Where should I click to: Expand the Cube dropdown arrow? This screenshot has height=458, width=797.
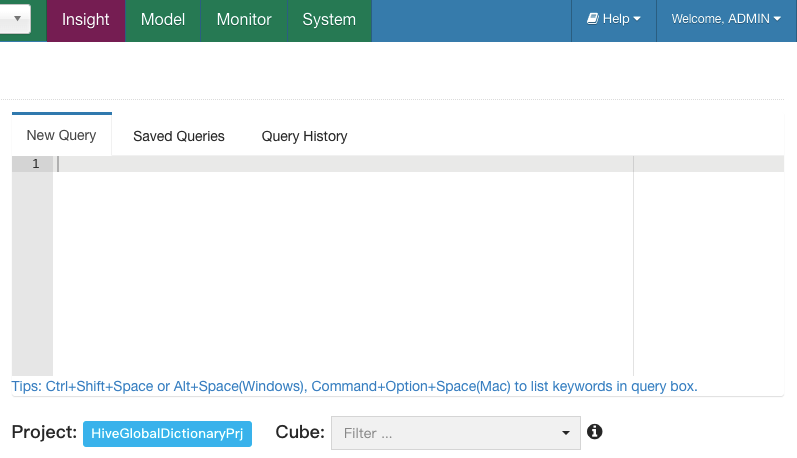566,433
